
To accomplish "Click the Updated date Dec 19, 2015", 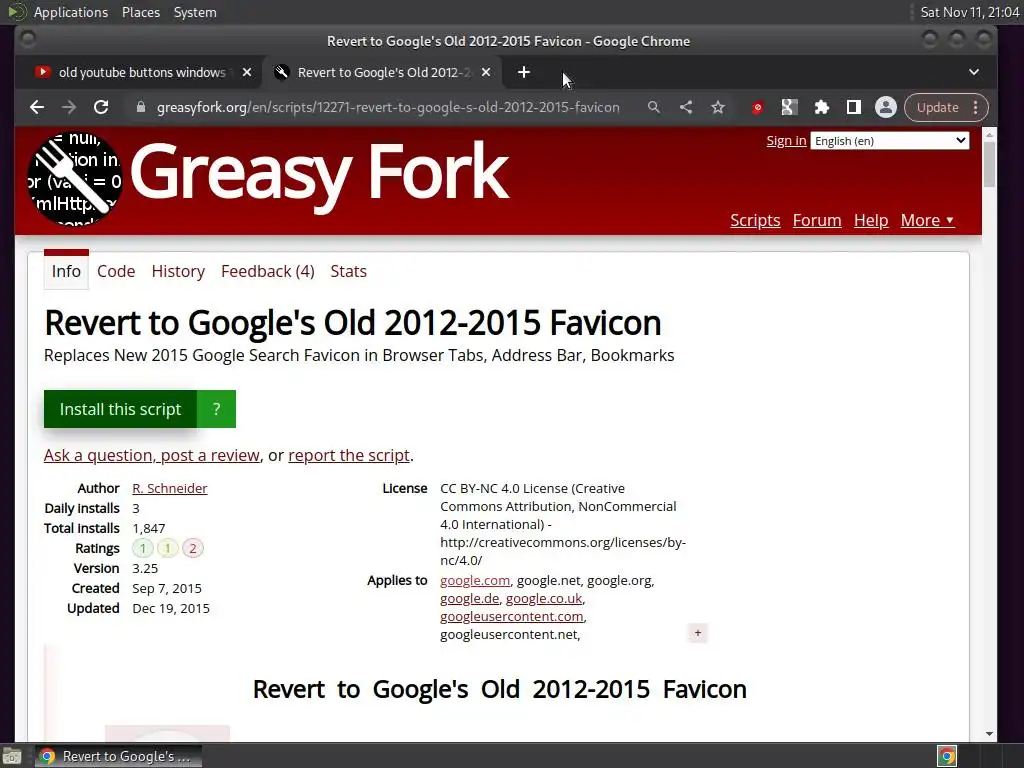I will (171, 608).
